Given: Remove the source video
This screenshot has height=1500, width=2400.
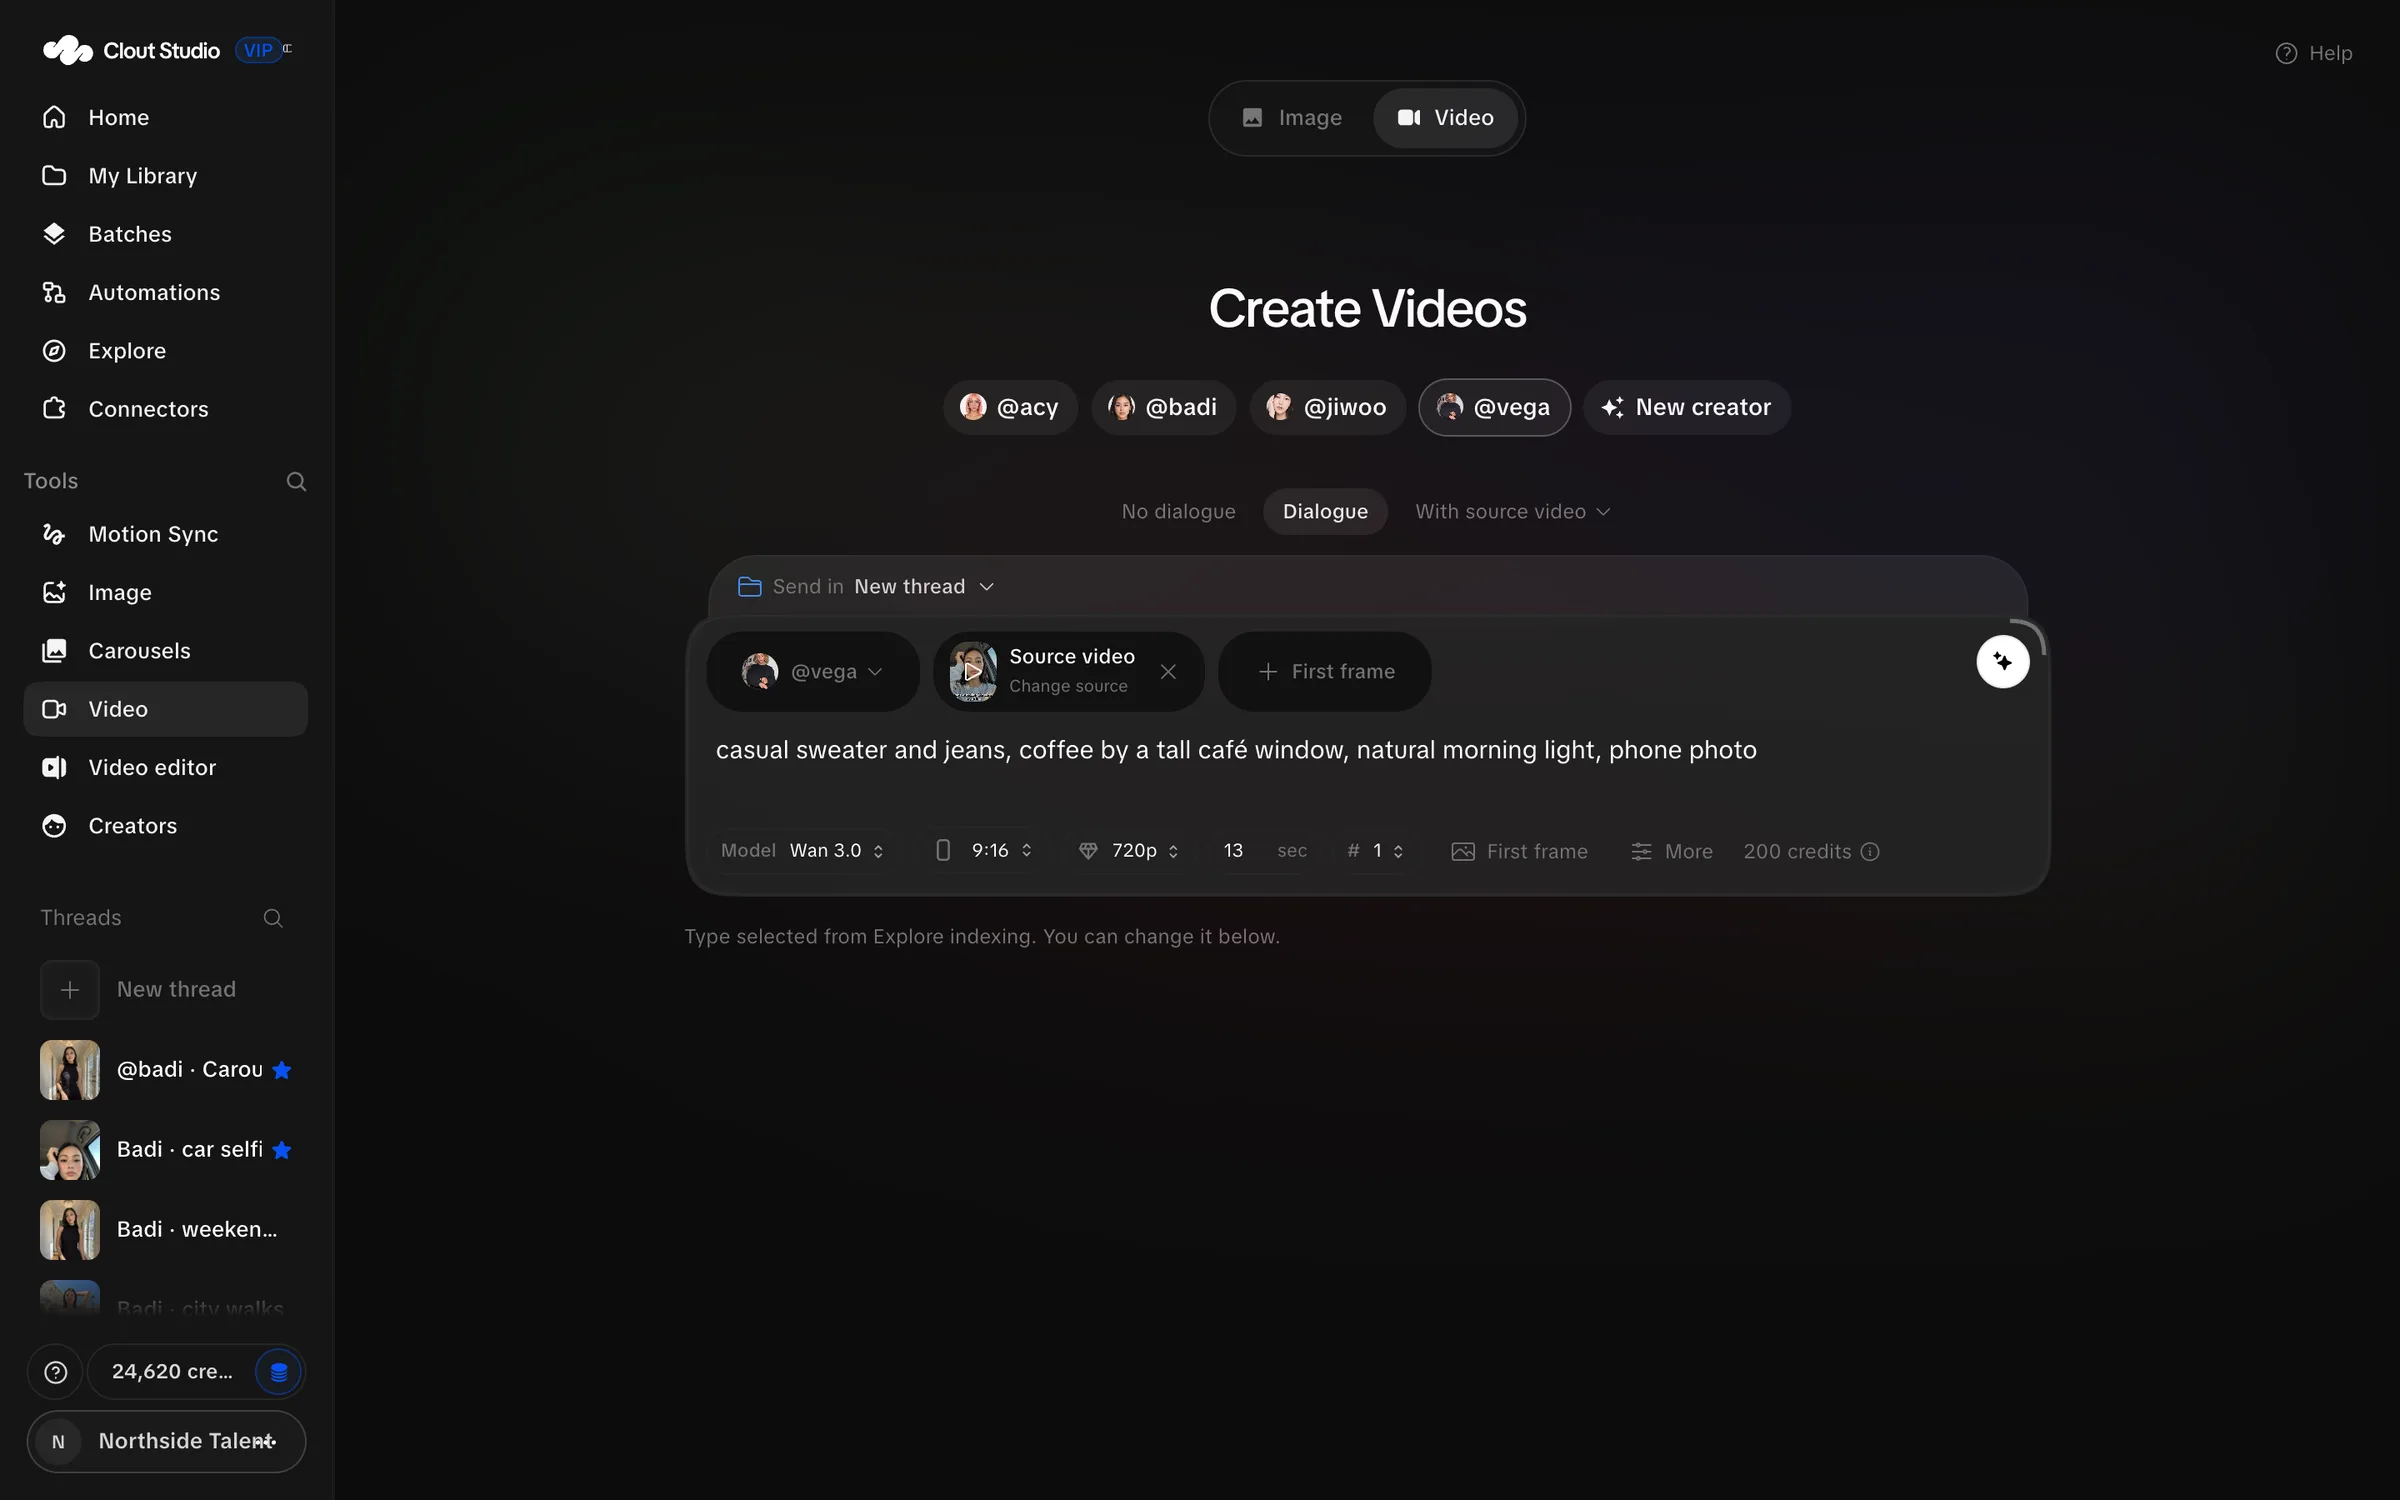Looking at the screenshot, I should coord(1168,672).
